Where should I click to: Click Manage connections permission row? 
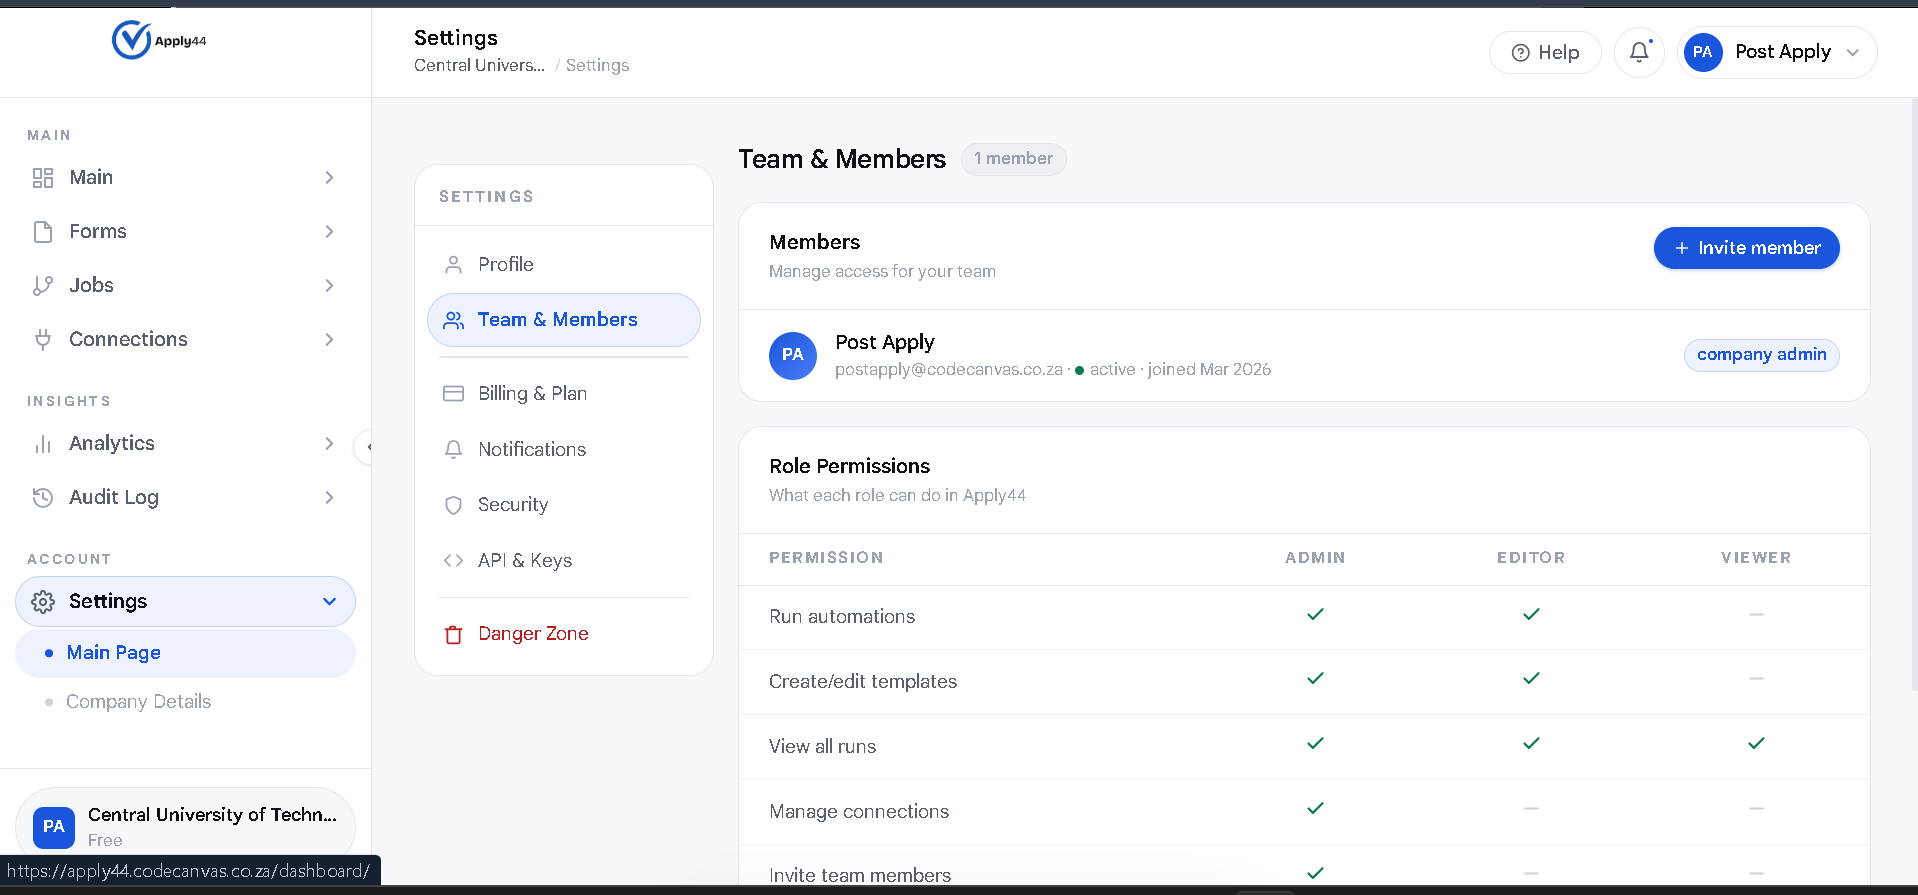[1304, 812]
